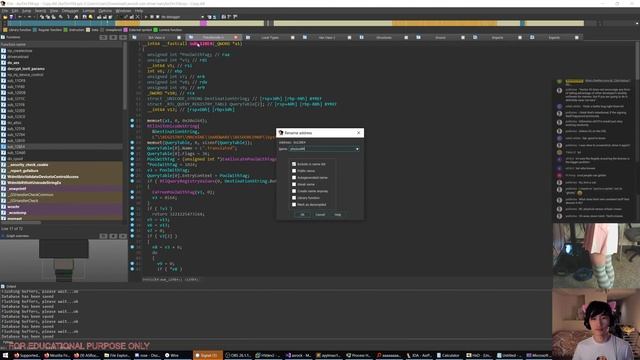Select the memset function row
640x360 pixels.
click(61, 219)
